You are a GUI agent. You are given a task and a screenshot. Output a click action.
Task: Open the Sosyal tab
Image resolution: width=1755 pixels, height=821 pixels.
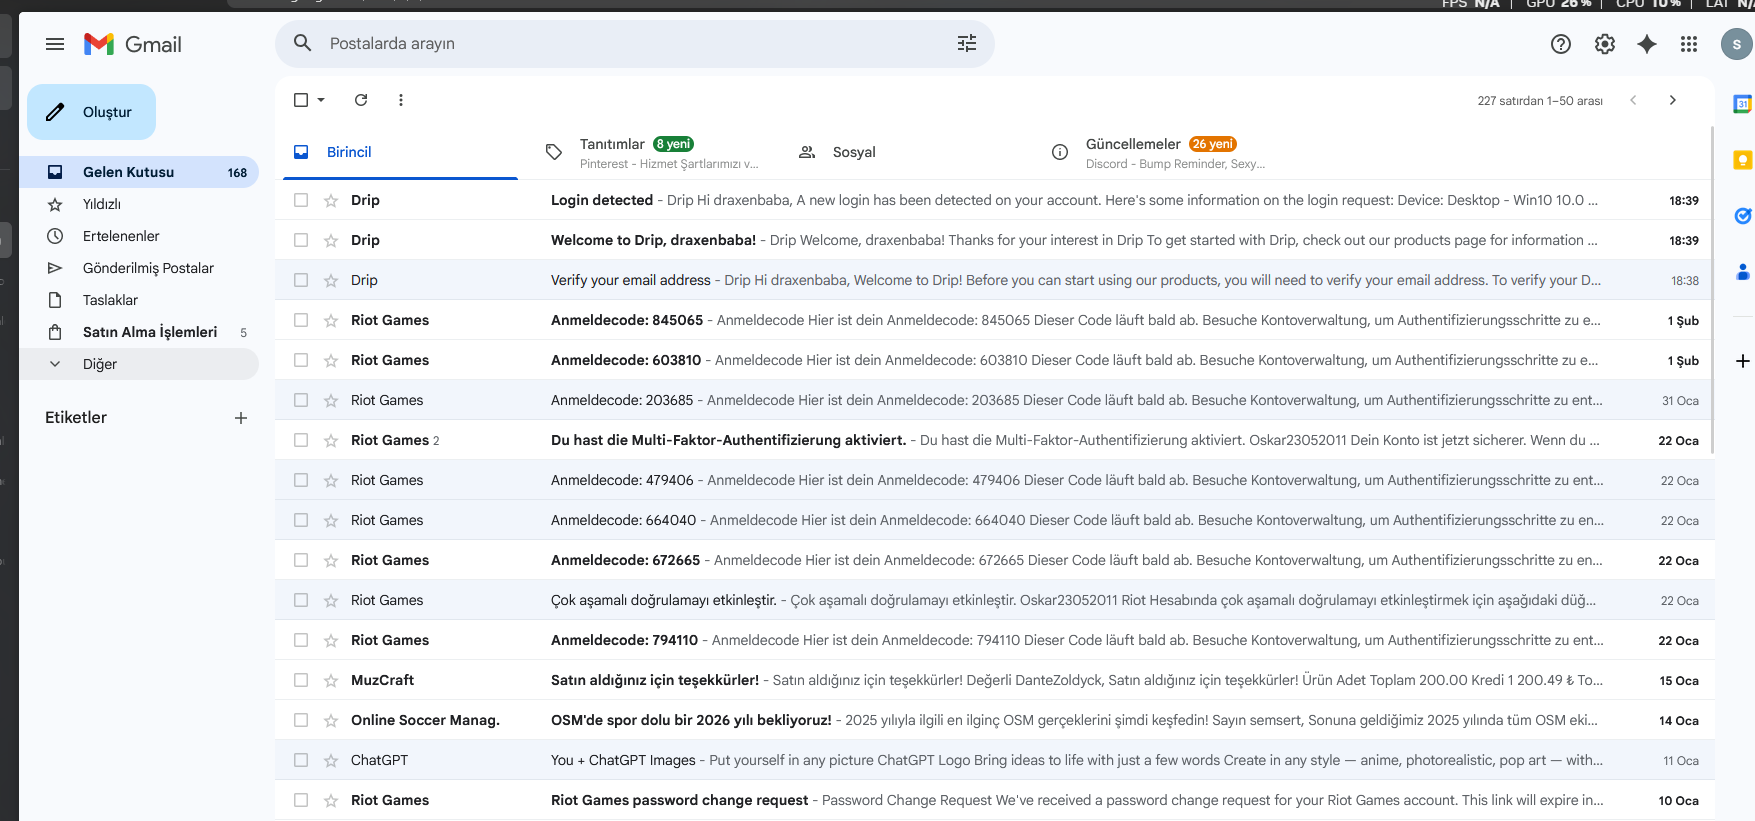906,152
